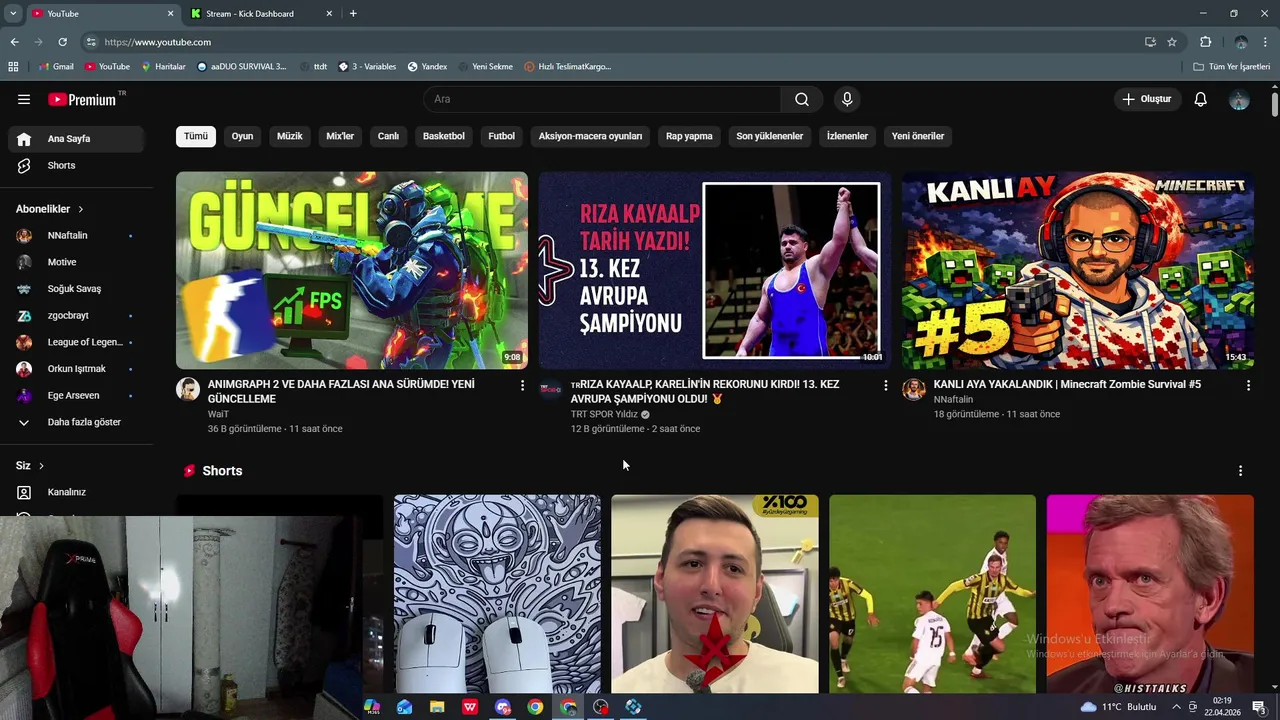The image size is (1280, 720).
Task: Open the account avatar menu
Action: click(x=1239, y=99)
